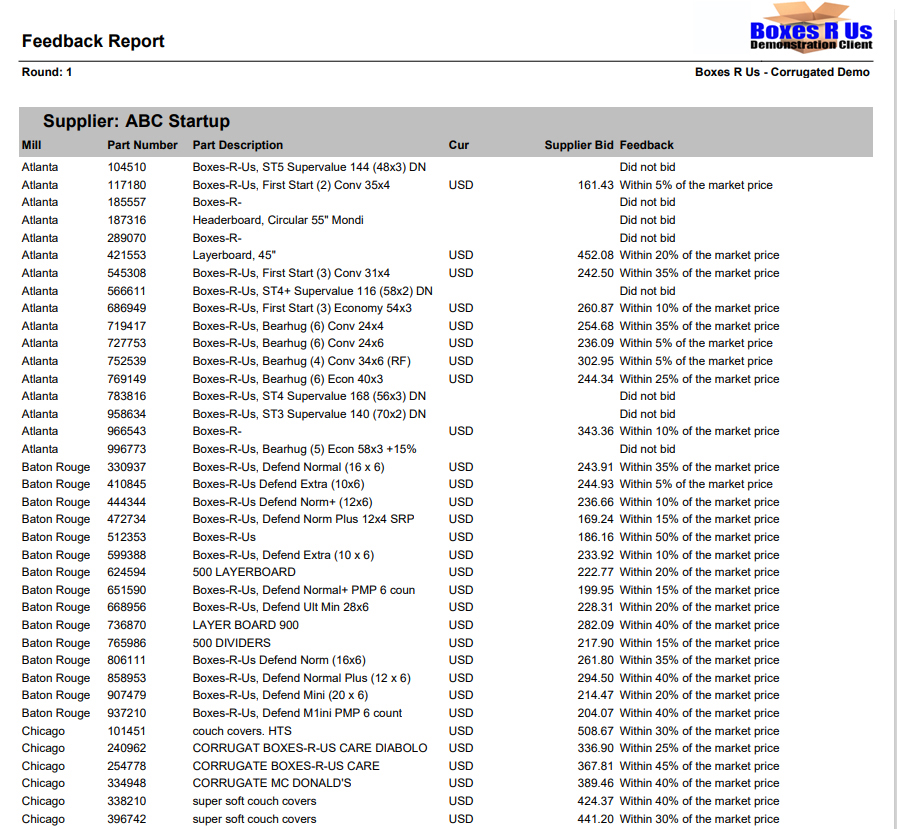Select part number 545308

click(127, 273)
